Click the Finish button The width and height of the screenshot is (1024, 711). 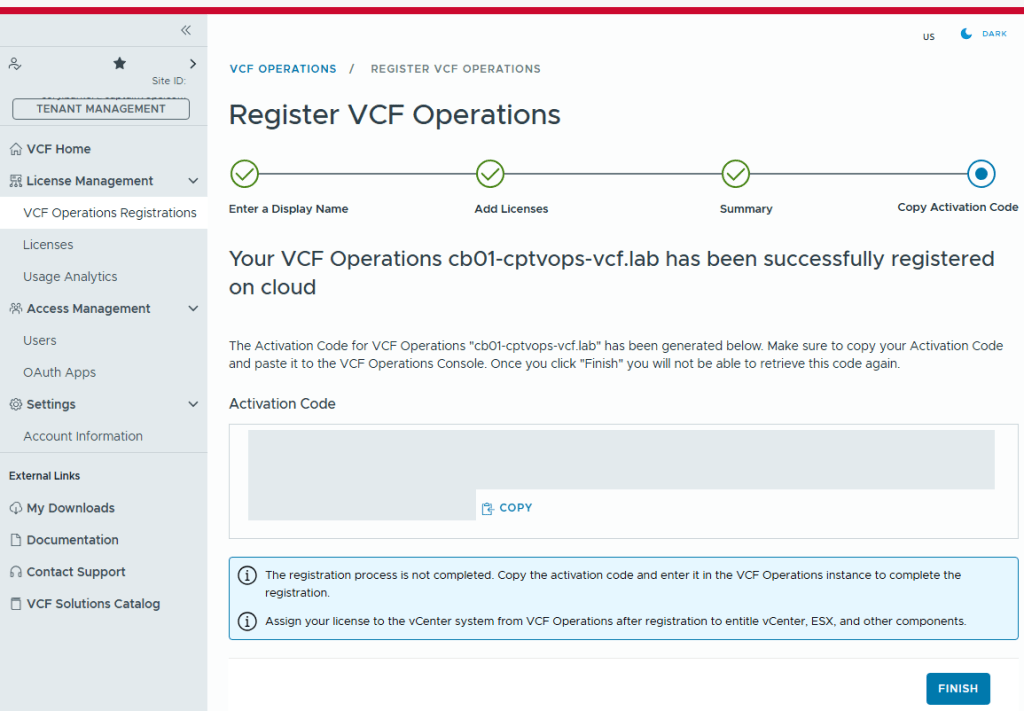click(957, 689)
